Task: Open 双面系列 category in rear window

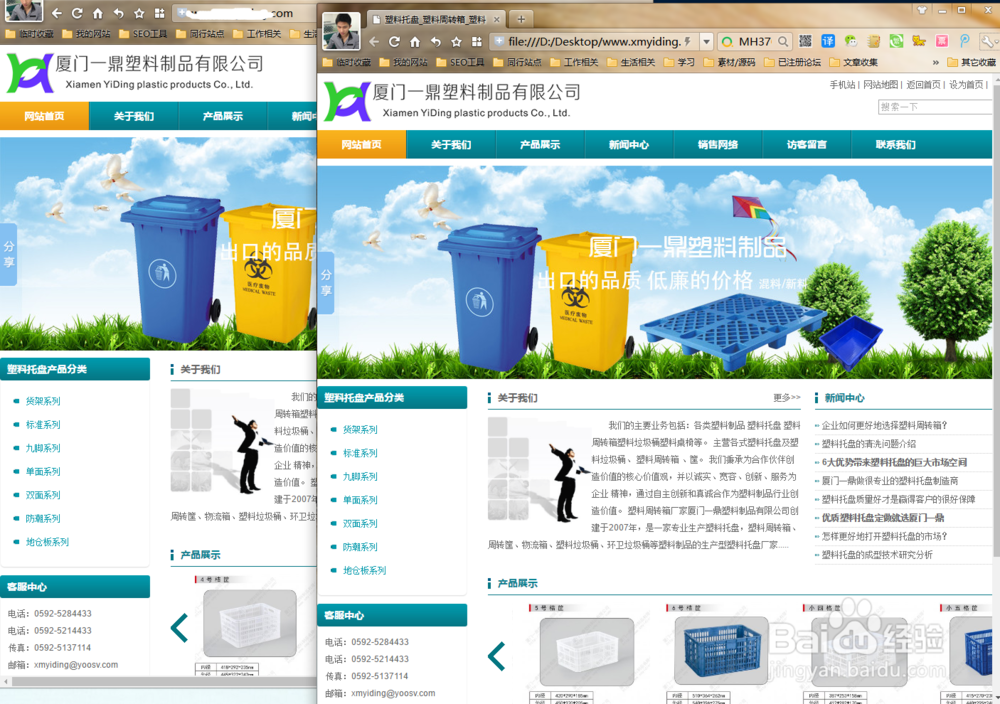Action: coord(43,495)
